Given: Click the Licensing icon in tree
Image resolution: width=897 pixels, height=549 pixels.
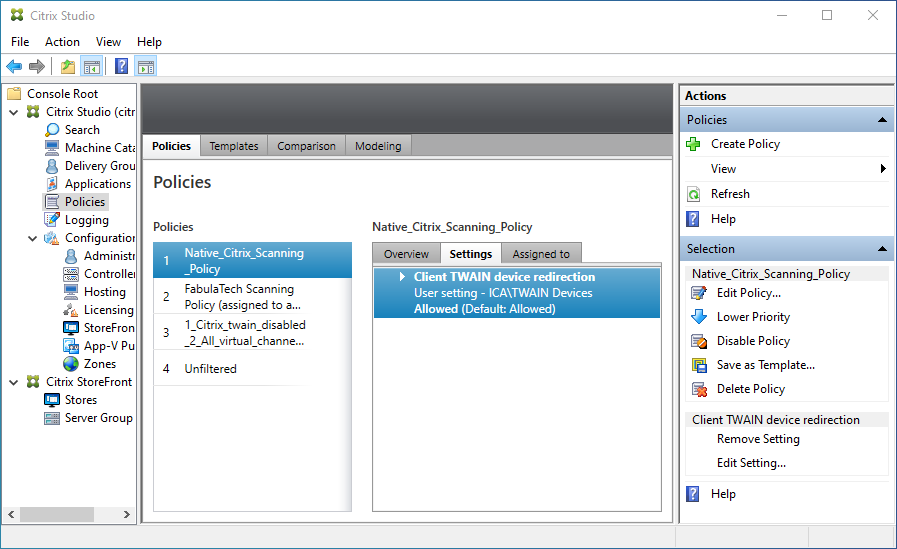Looking at the screenshot, I should point(71,310).
